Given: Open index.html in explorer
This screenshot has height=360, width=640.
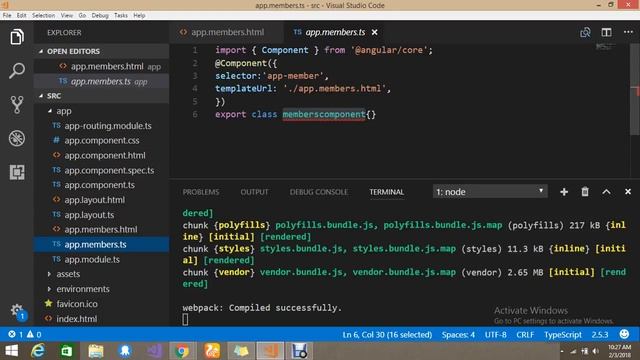Looking at the screenshot, I should click(101, 319).
